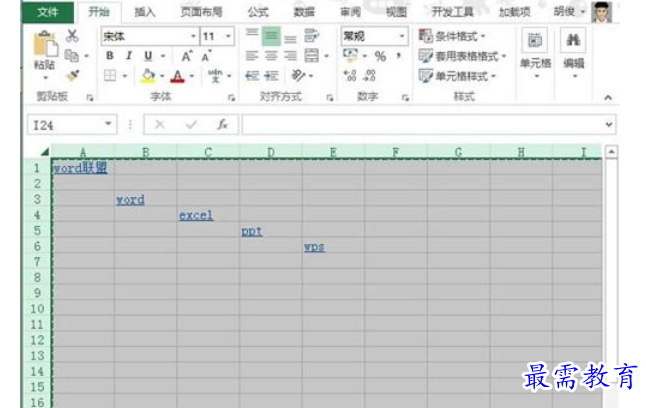Apply comma style
This screenshot has height=408, width=646.
[398, 55]
